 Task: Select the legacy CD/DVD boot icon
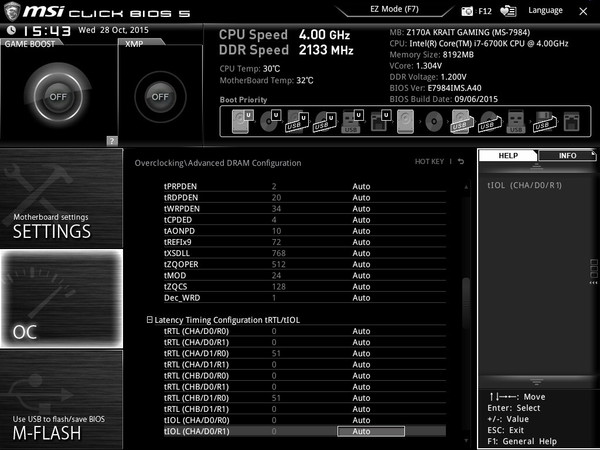click(x=434, y=122)
